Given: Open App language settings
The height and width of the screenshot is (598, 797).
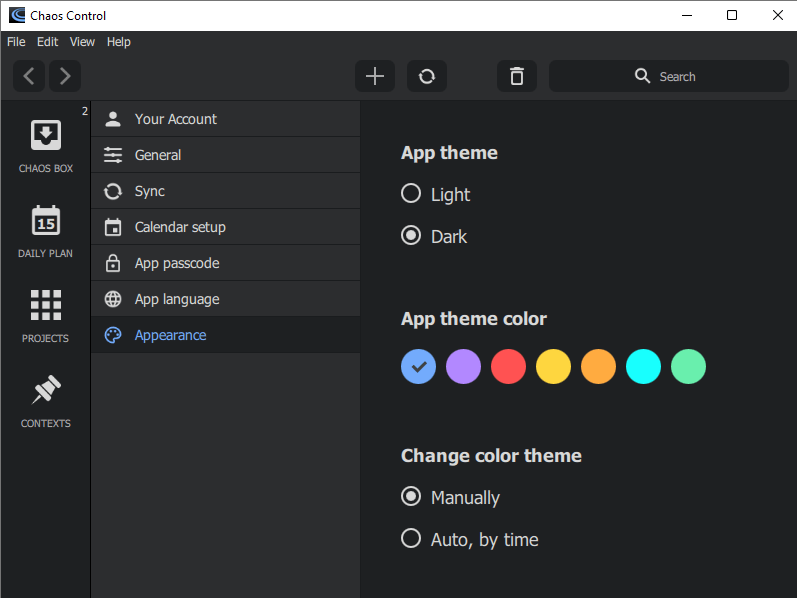Looking at the screenshot, I should tap(226, 299).
